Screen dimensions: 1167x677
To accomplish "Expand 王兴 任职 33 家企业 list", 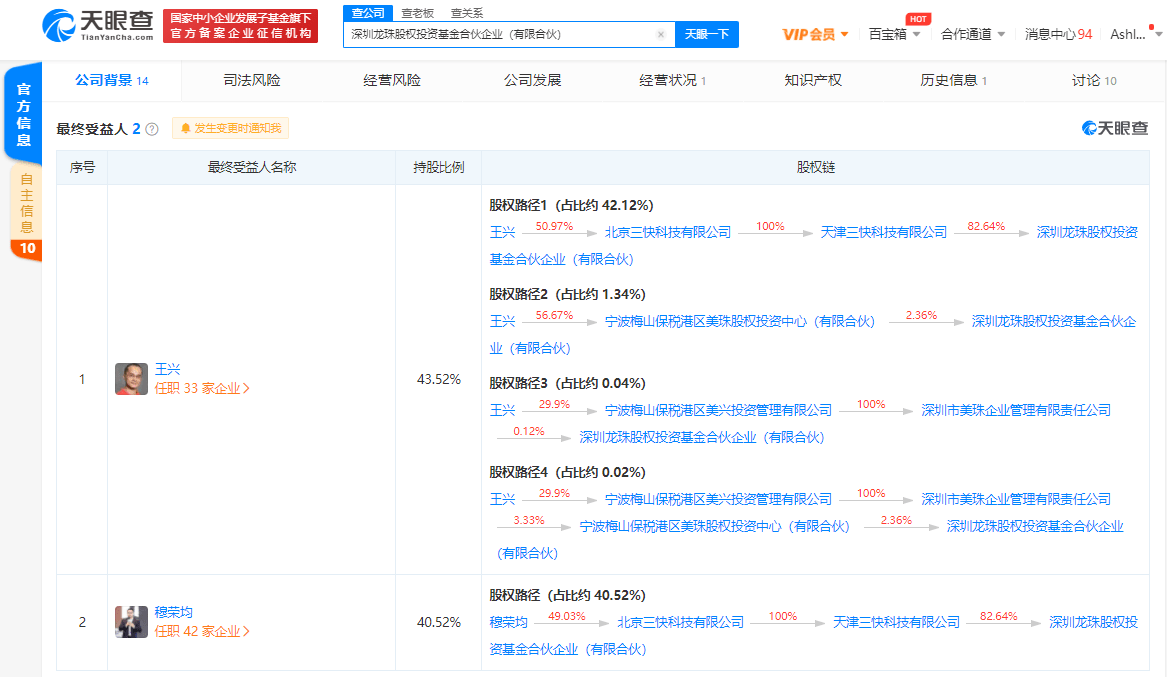I will point(202,388).
